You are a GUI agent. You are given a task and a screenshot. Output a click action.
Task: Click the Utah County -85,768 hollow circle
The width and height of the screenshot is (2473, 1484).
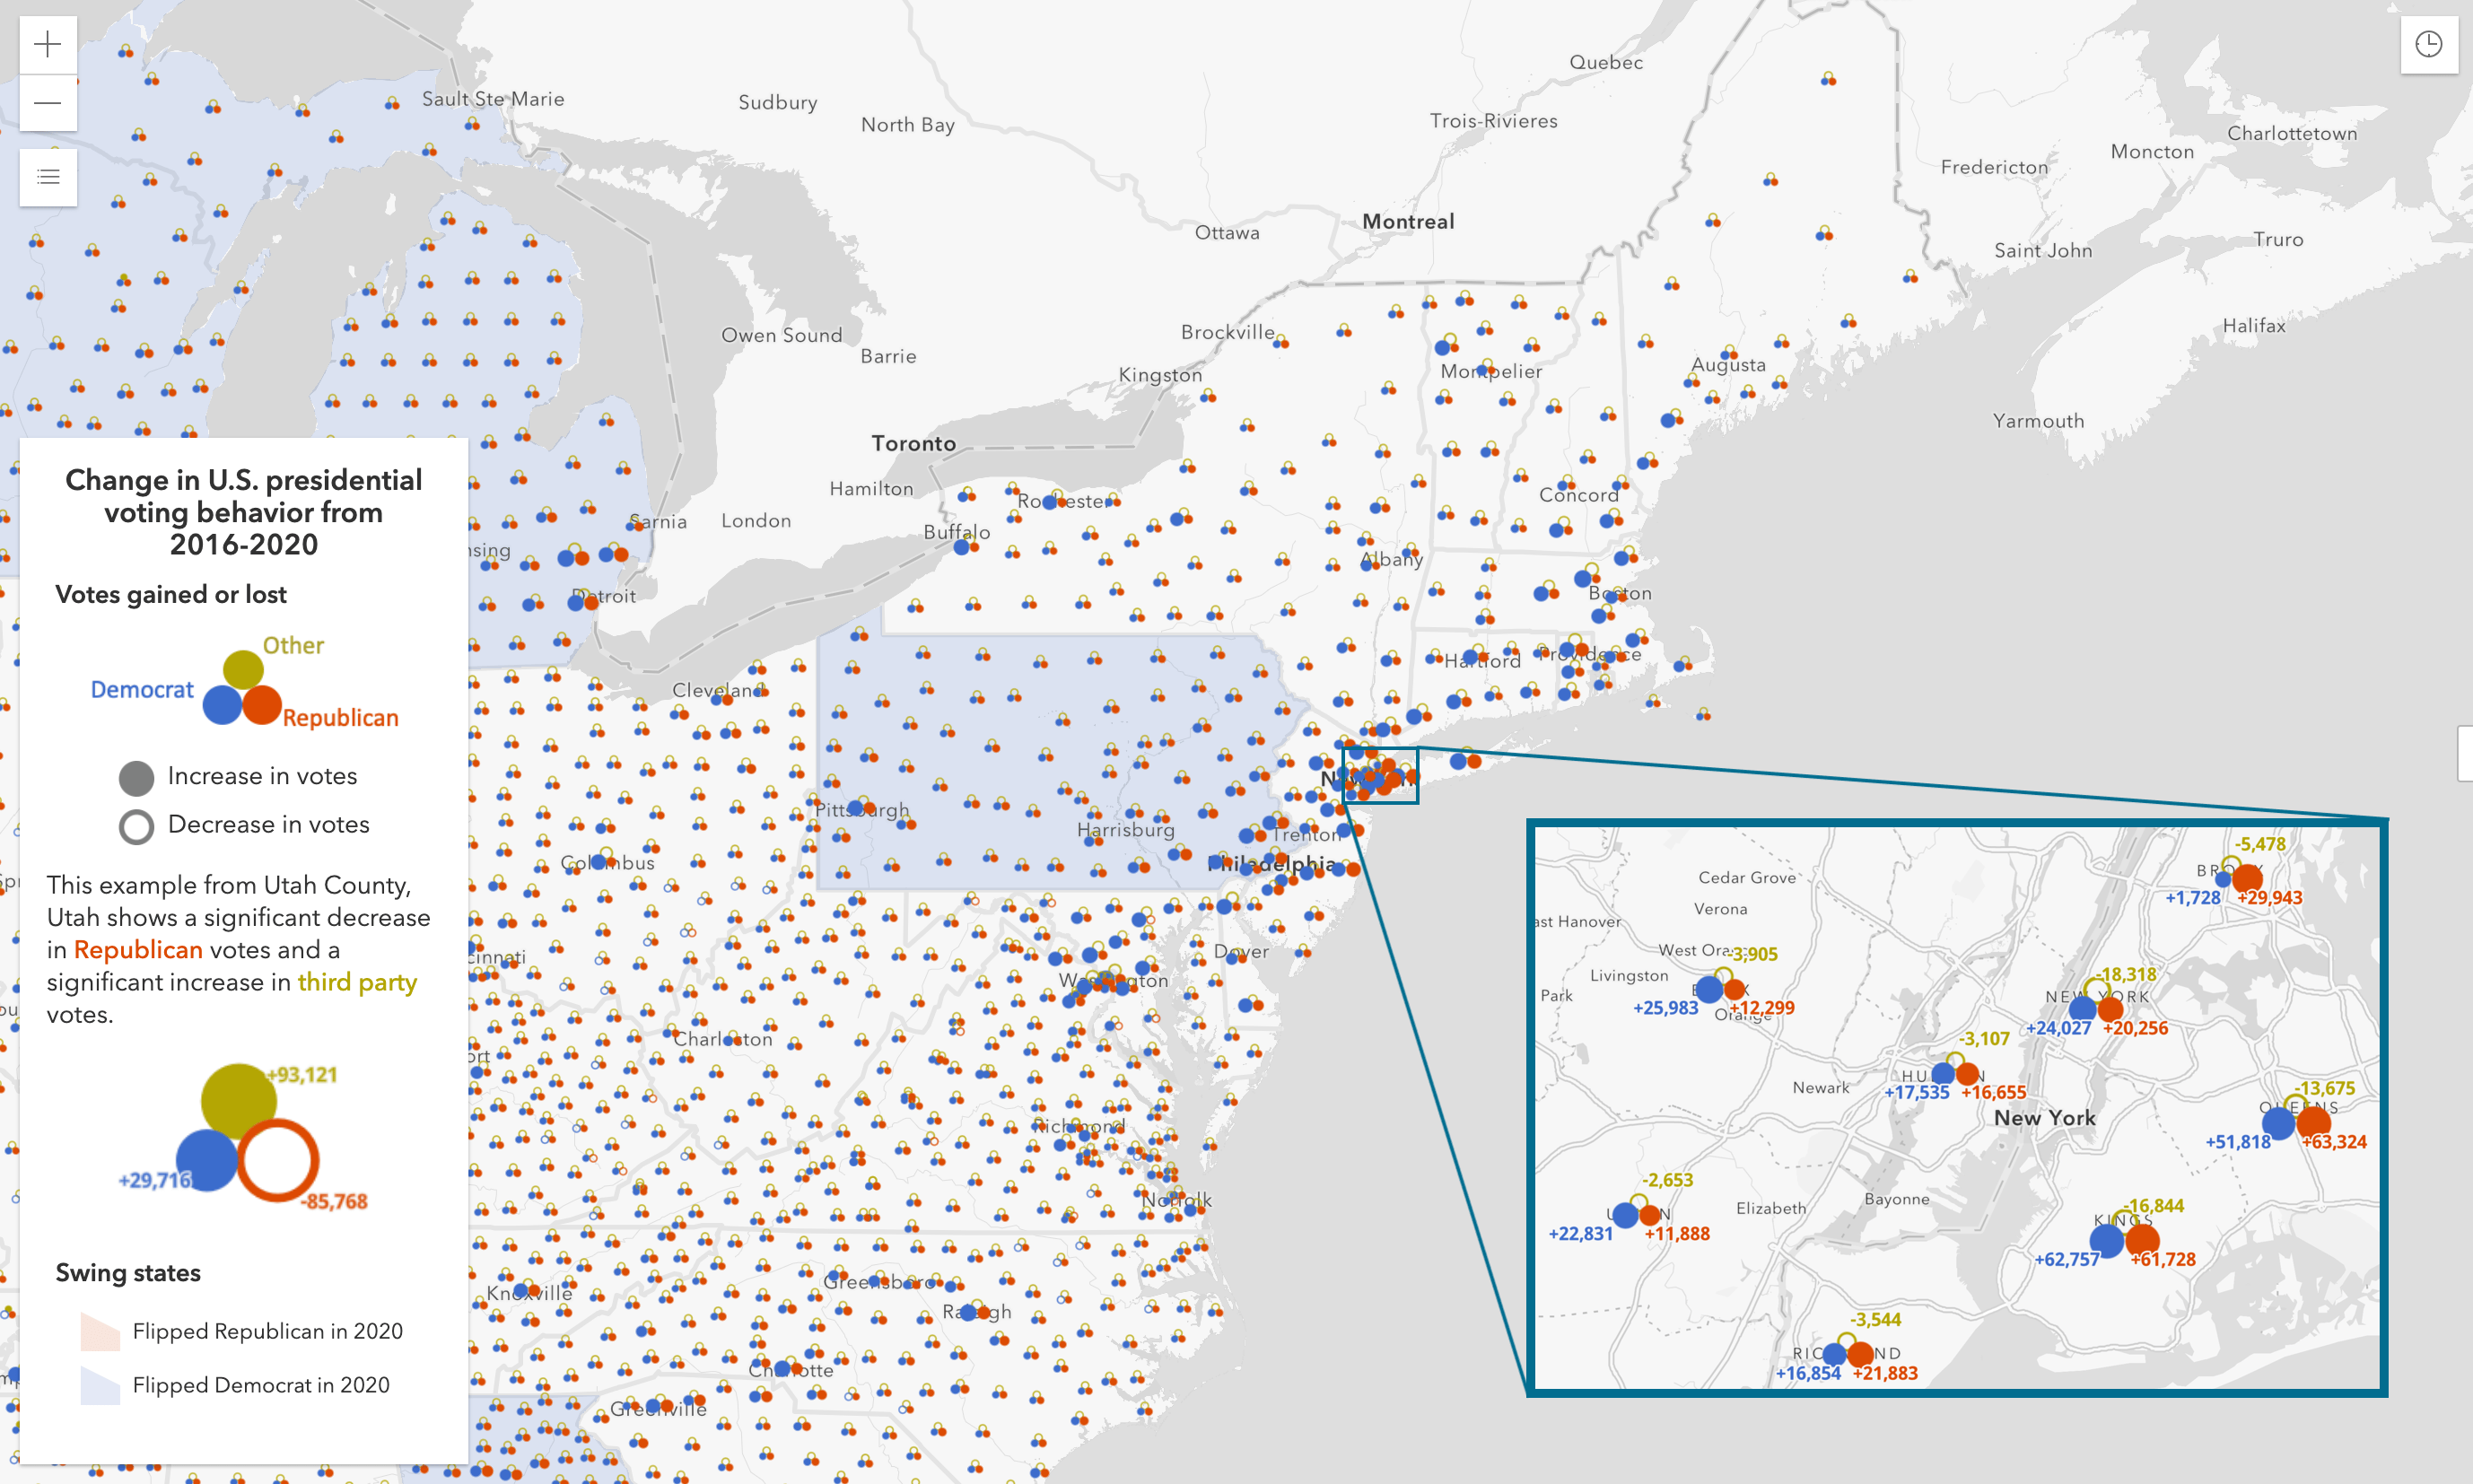pos(278,1160)
